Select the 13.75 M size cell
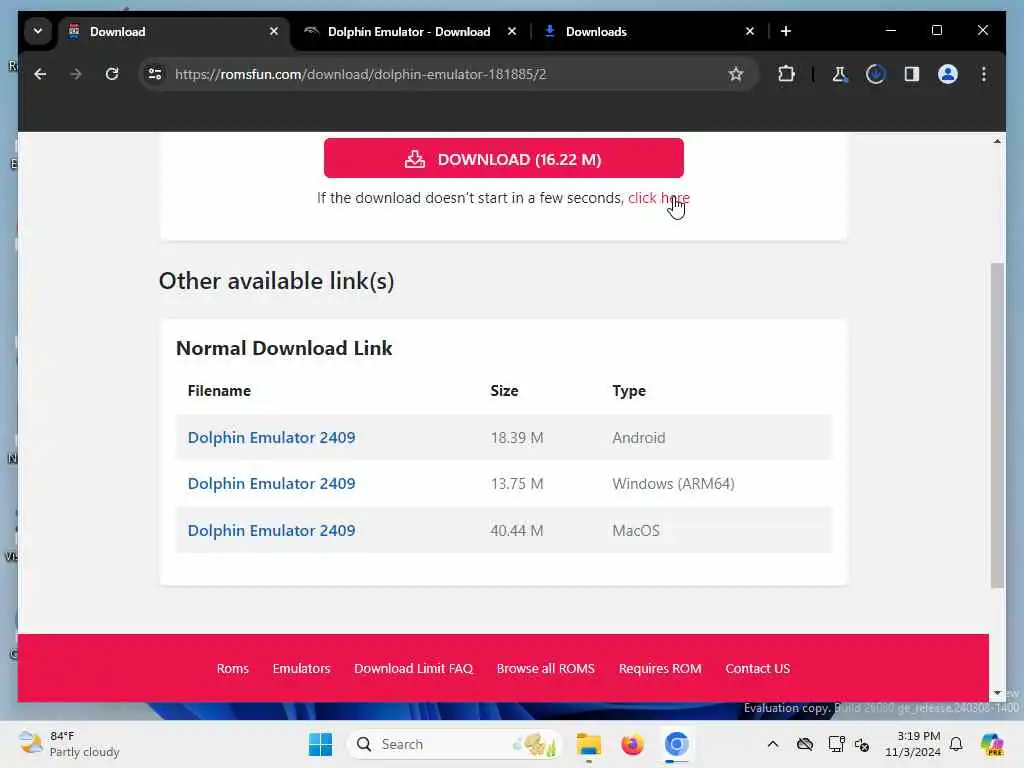Viewport: 1024px width, 768px height. [517, 484]
